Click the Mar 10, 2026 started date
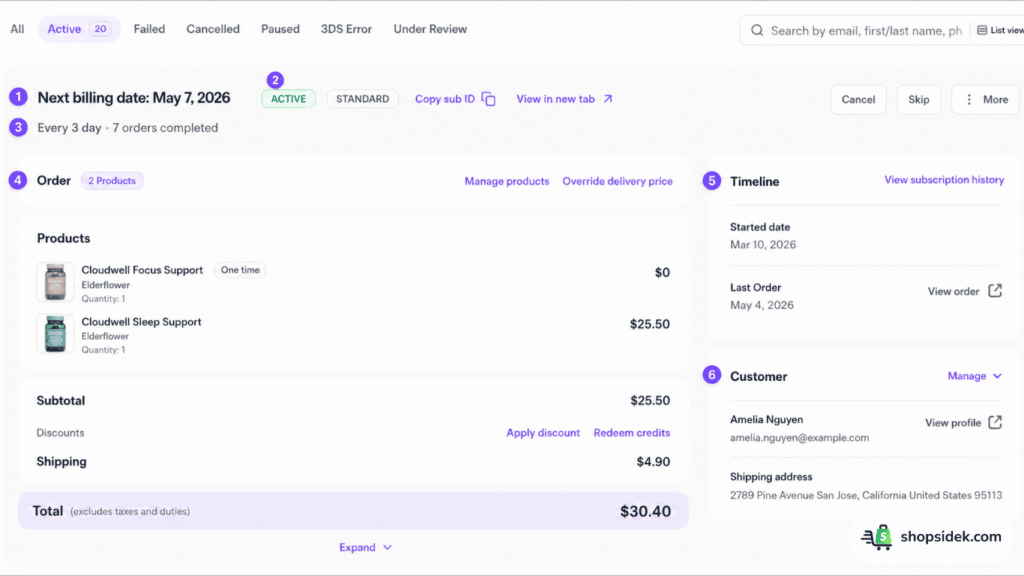1024x576 pixels. point(763,244)
